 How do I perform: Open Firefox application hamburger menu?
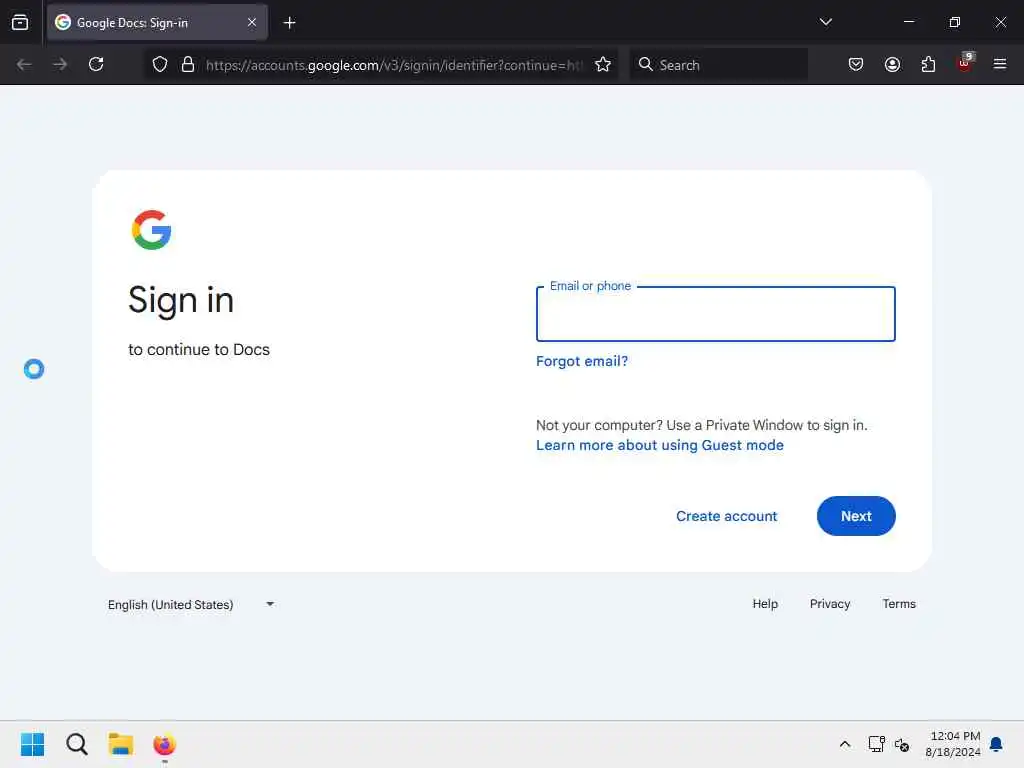1000,64
